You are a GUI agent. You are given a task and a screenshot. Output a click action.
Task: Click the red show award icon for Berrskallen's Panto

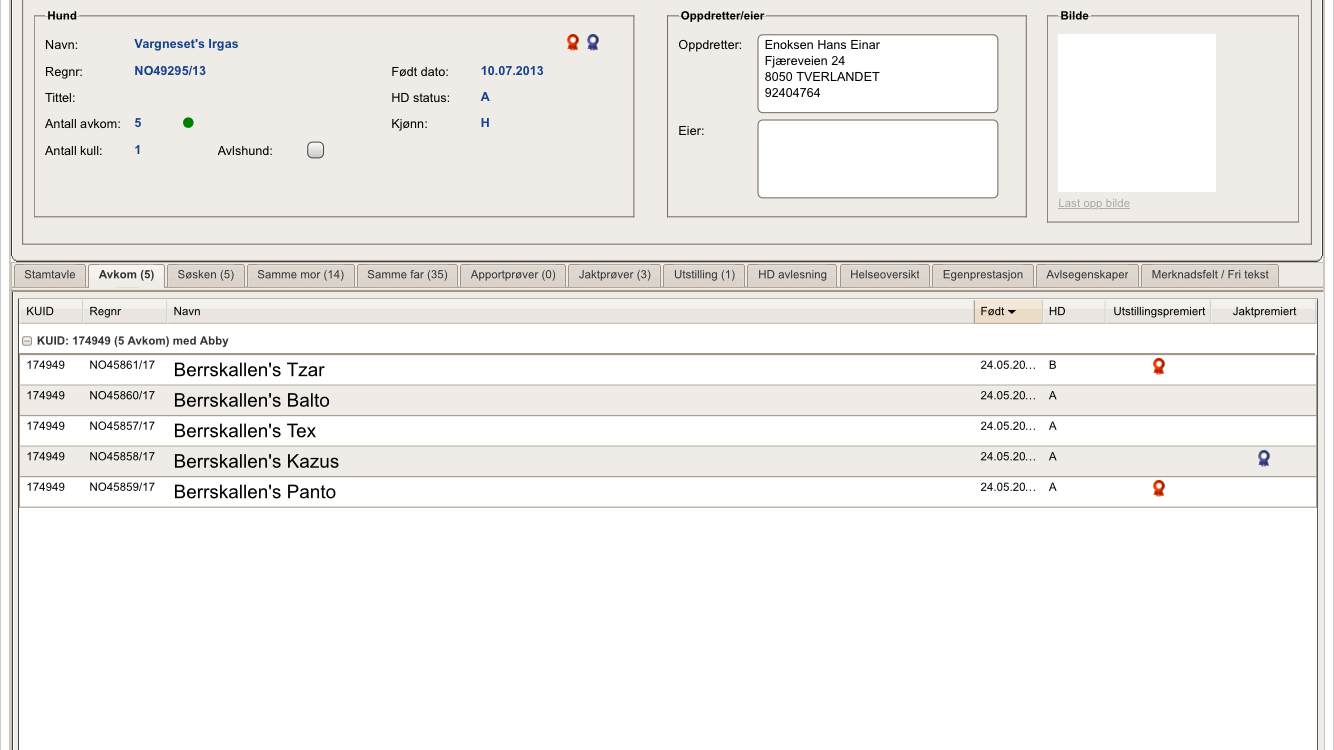(1159, 488)
